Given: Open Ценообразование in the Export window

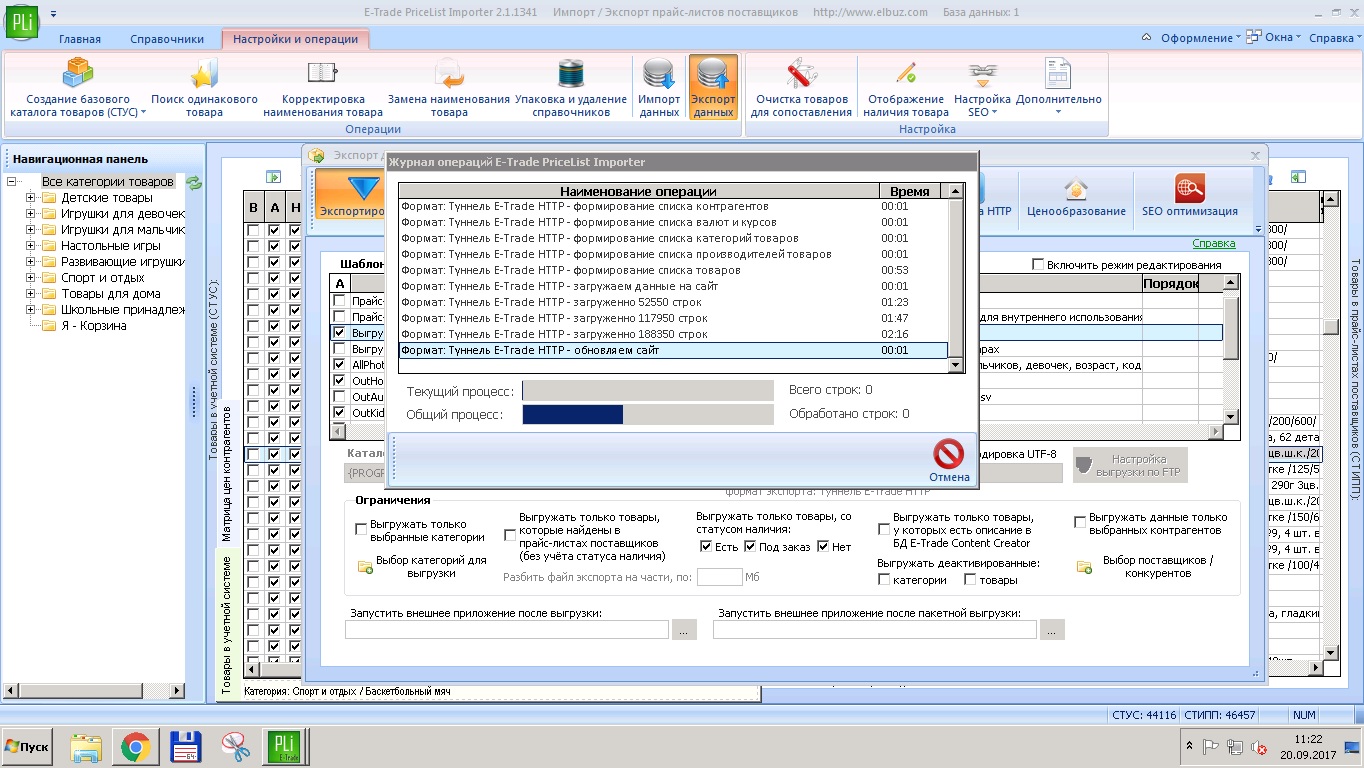Looking at the screenshot, I should 1076,195.
